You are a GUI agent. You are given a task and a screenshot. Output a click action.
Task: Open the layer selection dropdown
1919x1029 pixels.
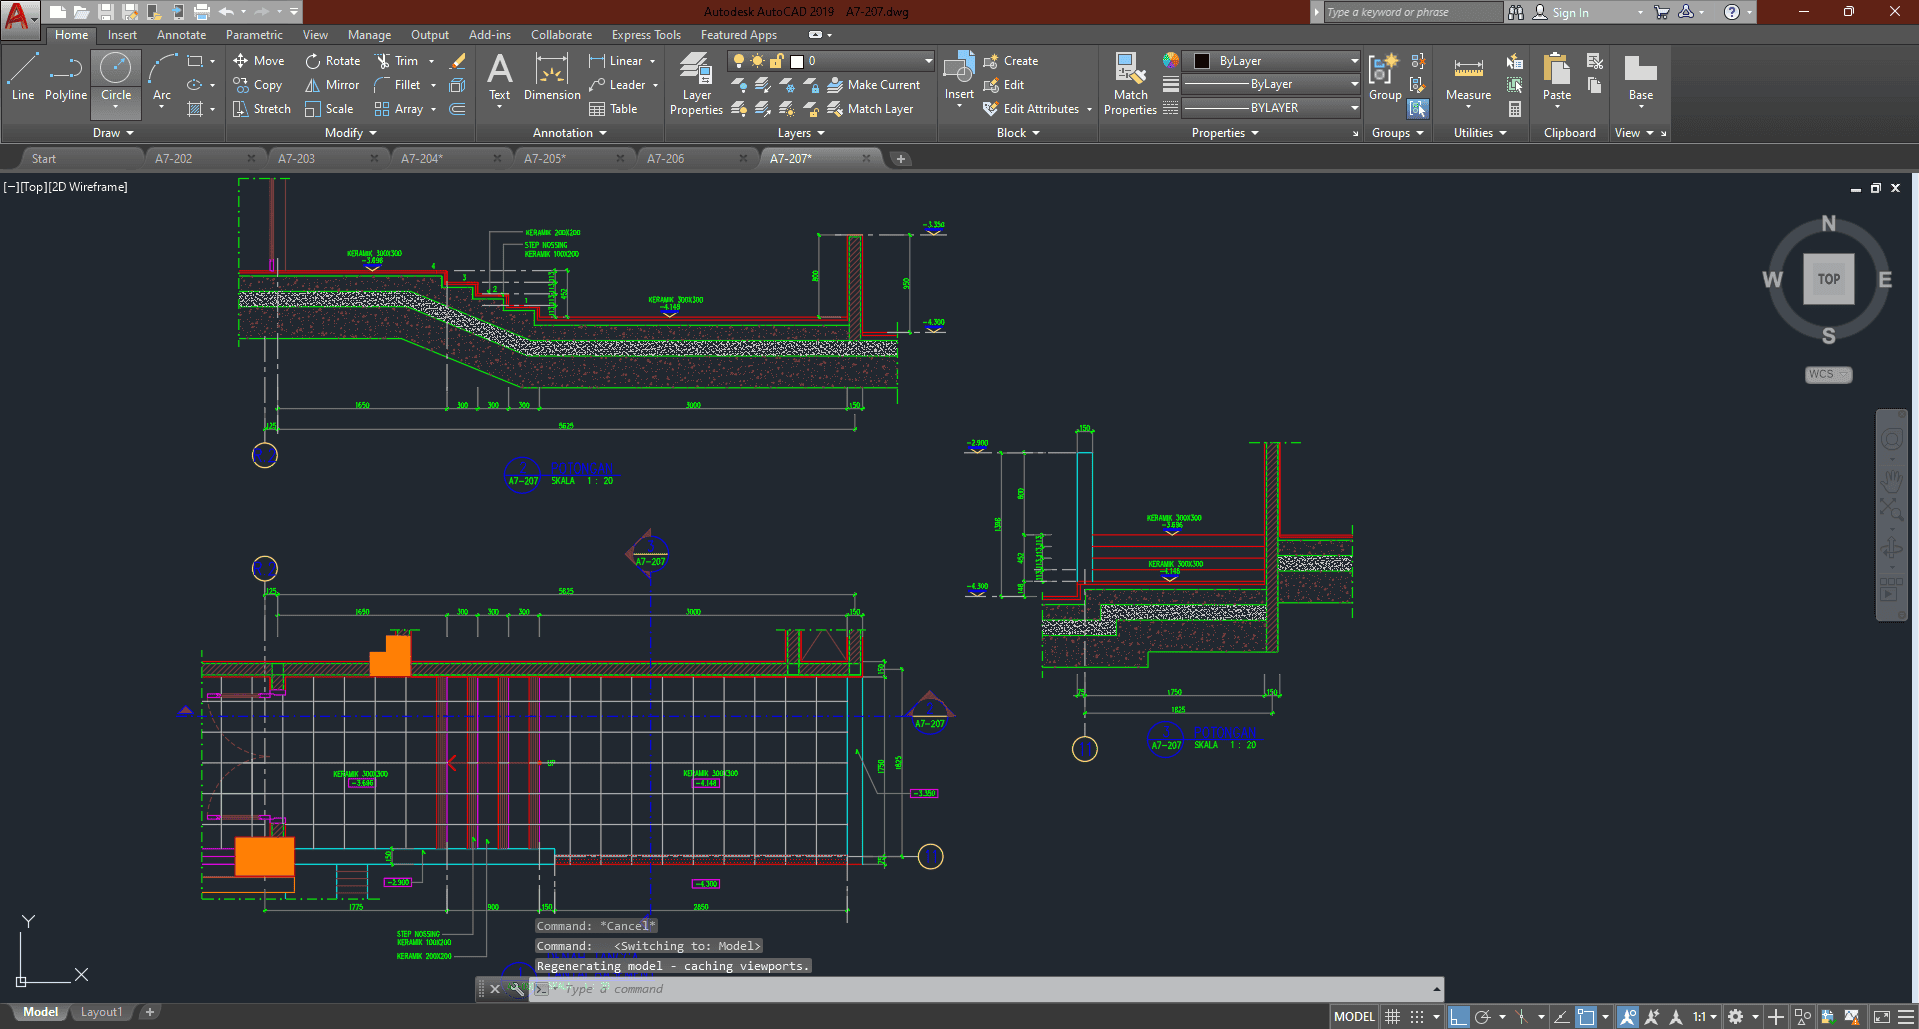(x=928, y=61)
